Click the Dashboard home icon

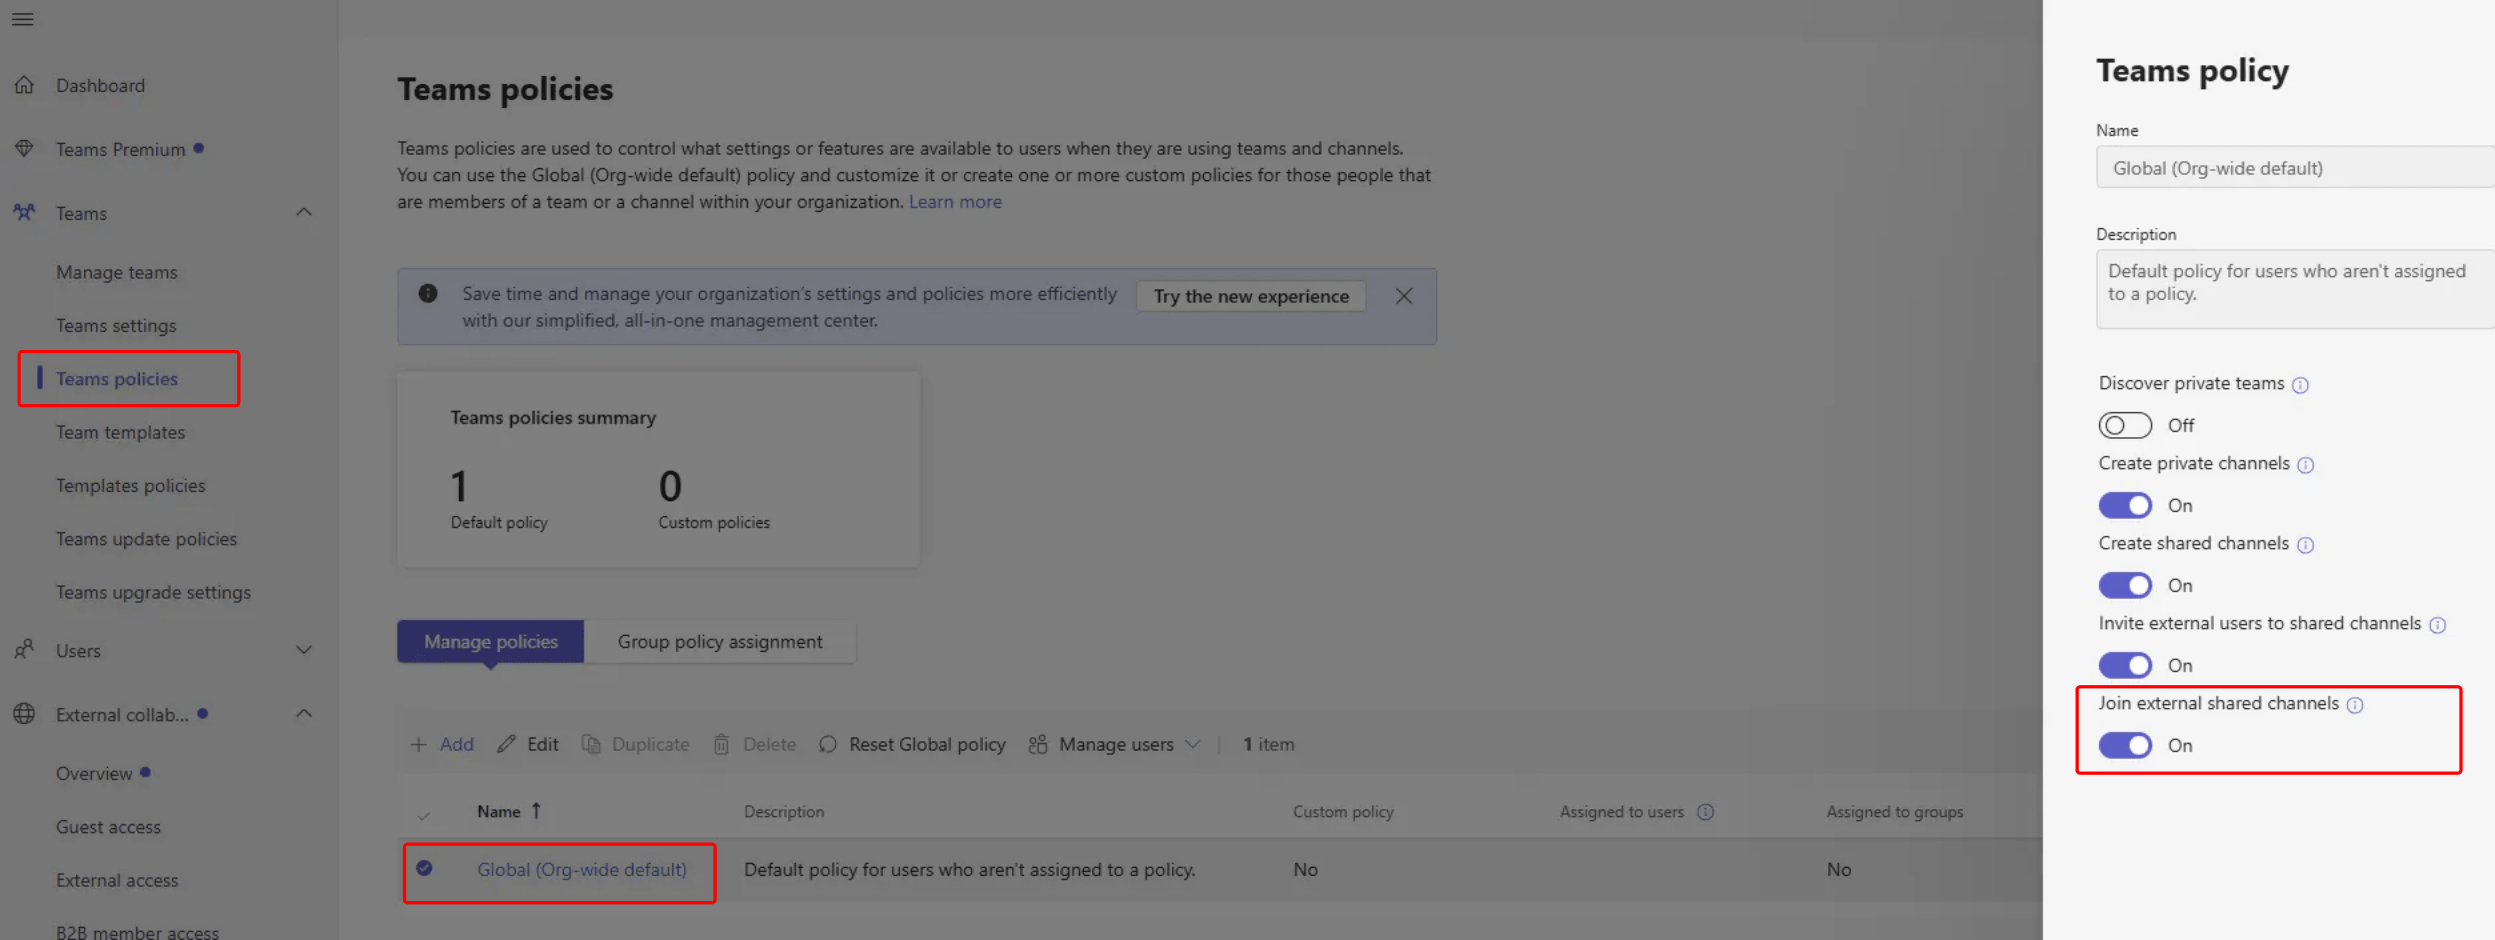tap(25, 85)
